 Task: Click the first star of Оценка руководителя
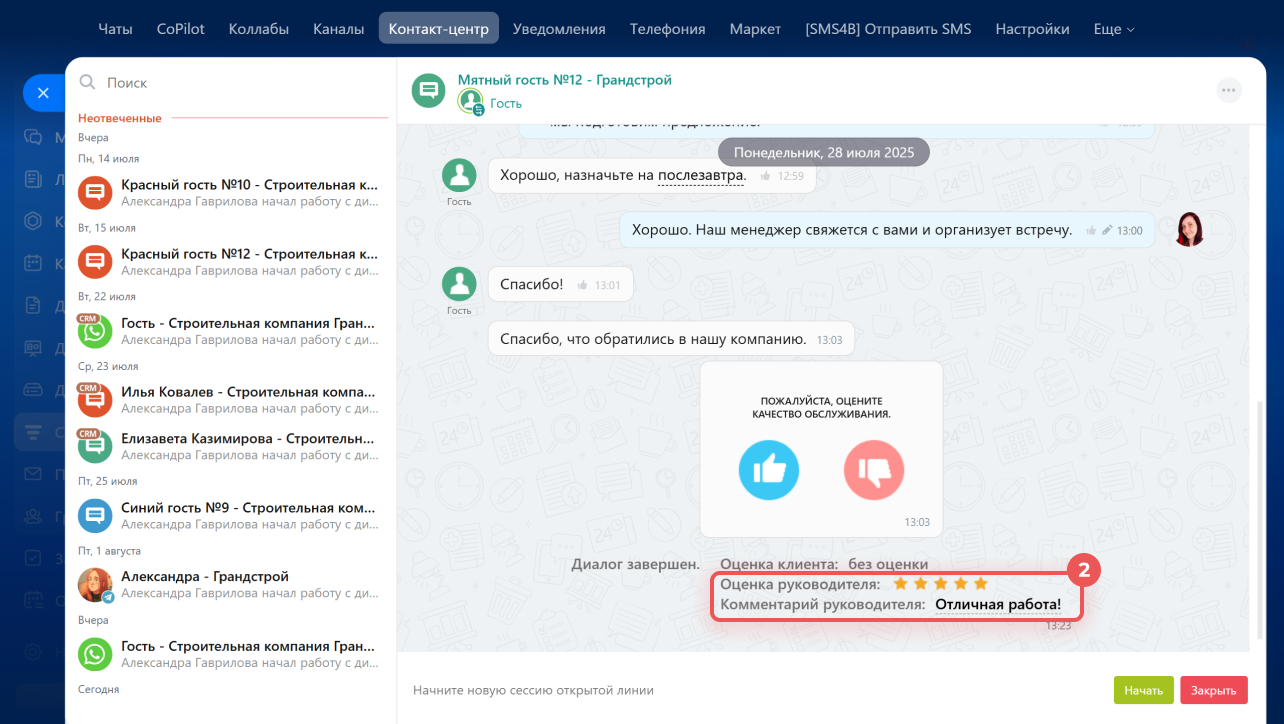pyautogui.click(x=901, y=583)
